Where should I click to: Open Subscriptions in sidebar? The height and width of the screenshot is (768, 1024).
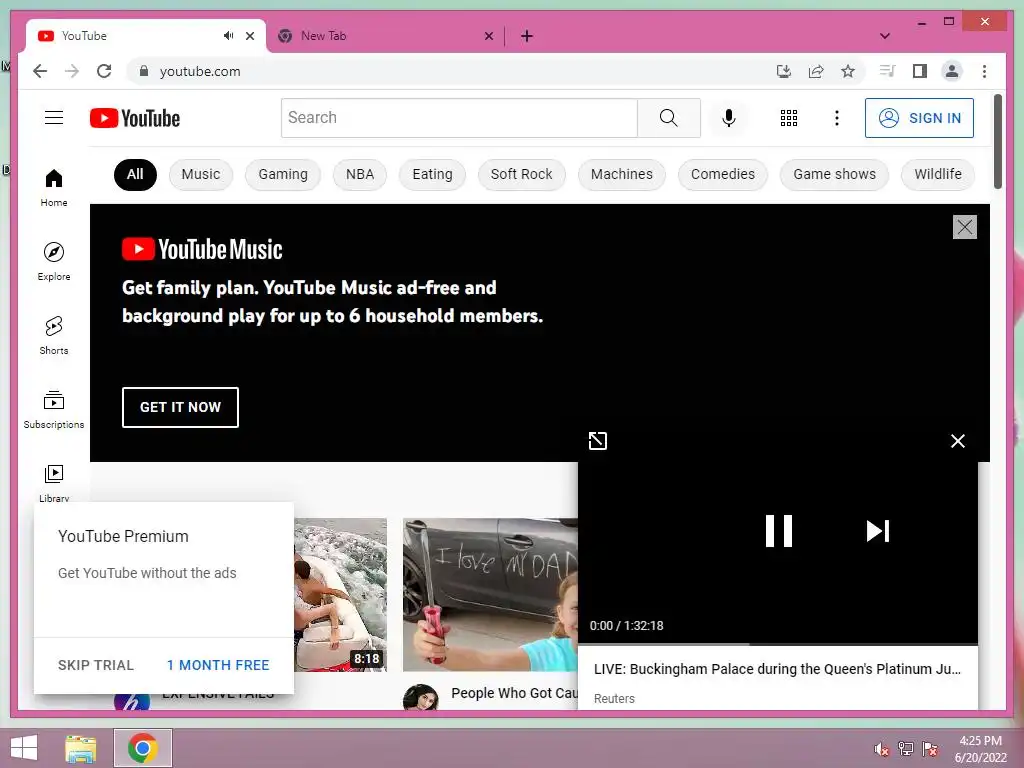[54, 410]
